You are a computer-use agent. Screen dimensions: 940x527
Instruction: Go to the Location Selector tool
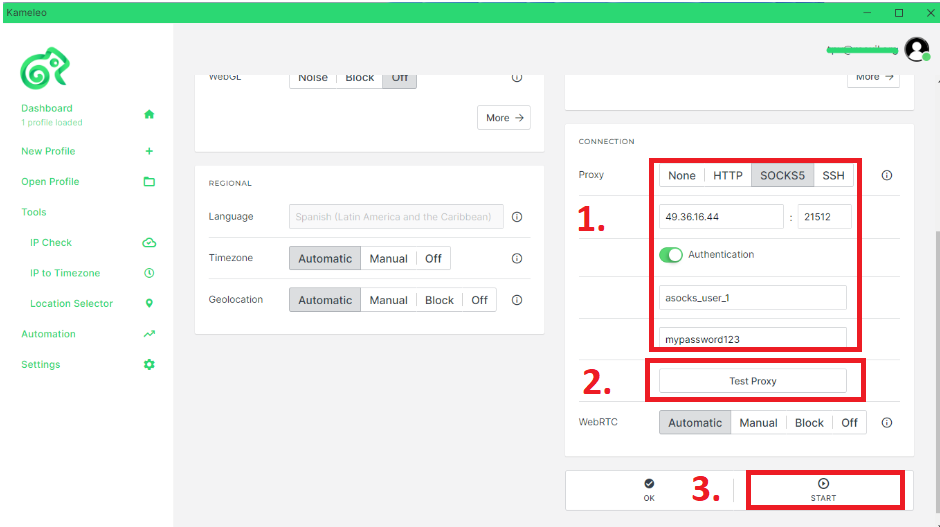[71, 303]
